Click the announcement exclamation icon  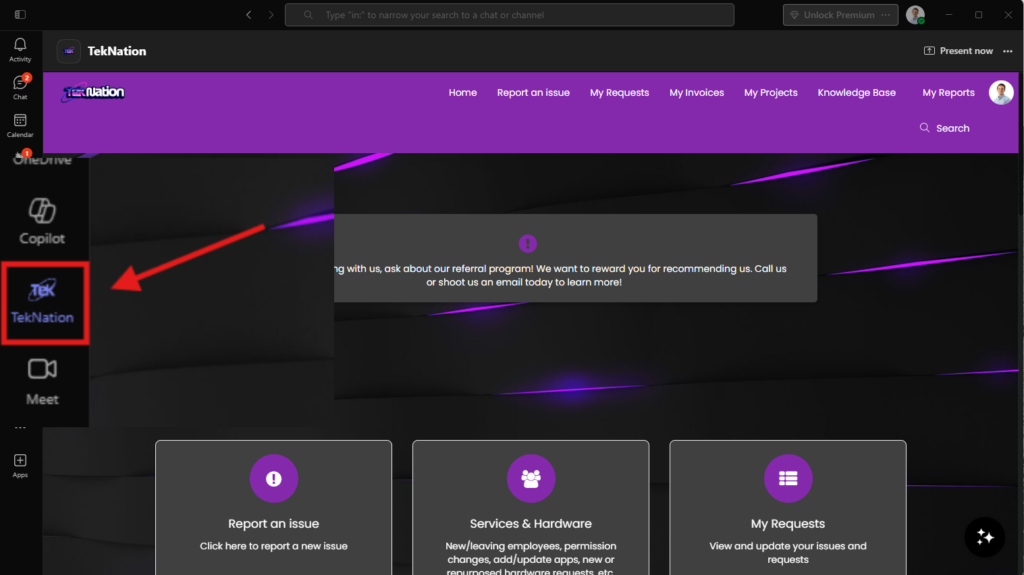[x=528, y=244]
